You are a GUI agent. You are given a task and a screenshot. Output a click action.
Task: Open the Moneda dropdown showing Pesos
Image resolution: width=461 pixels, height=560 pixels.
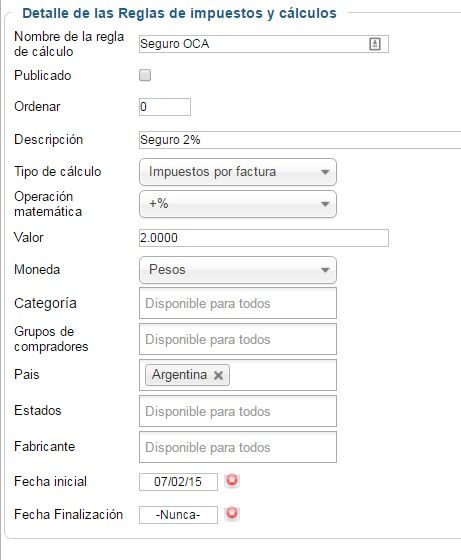(238, 270)
